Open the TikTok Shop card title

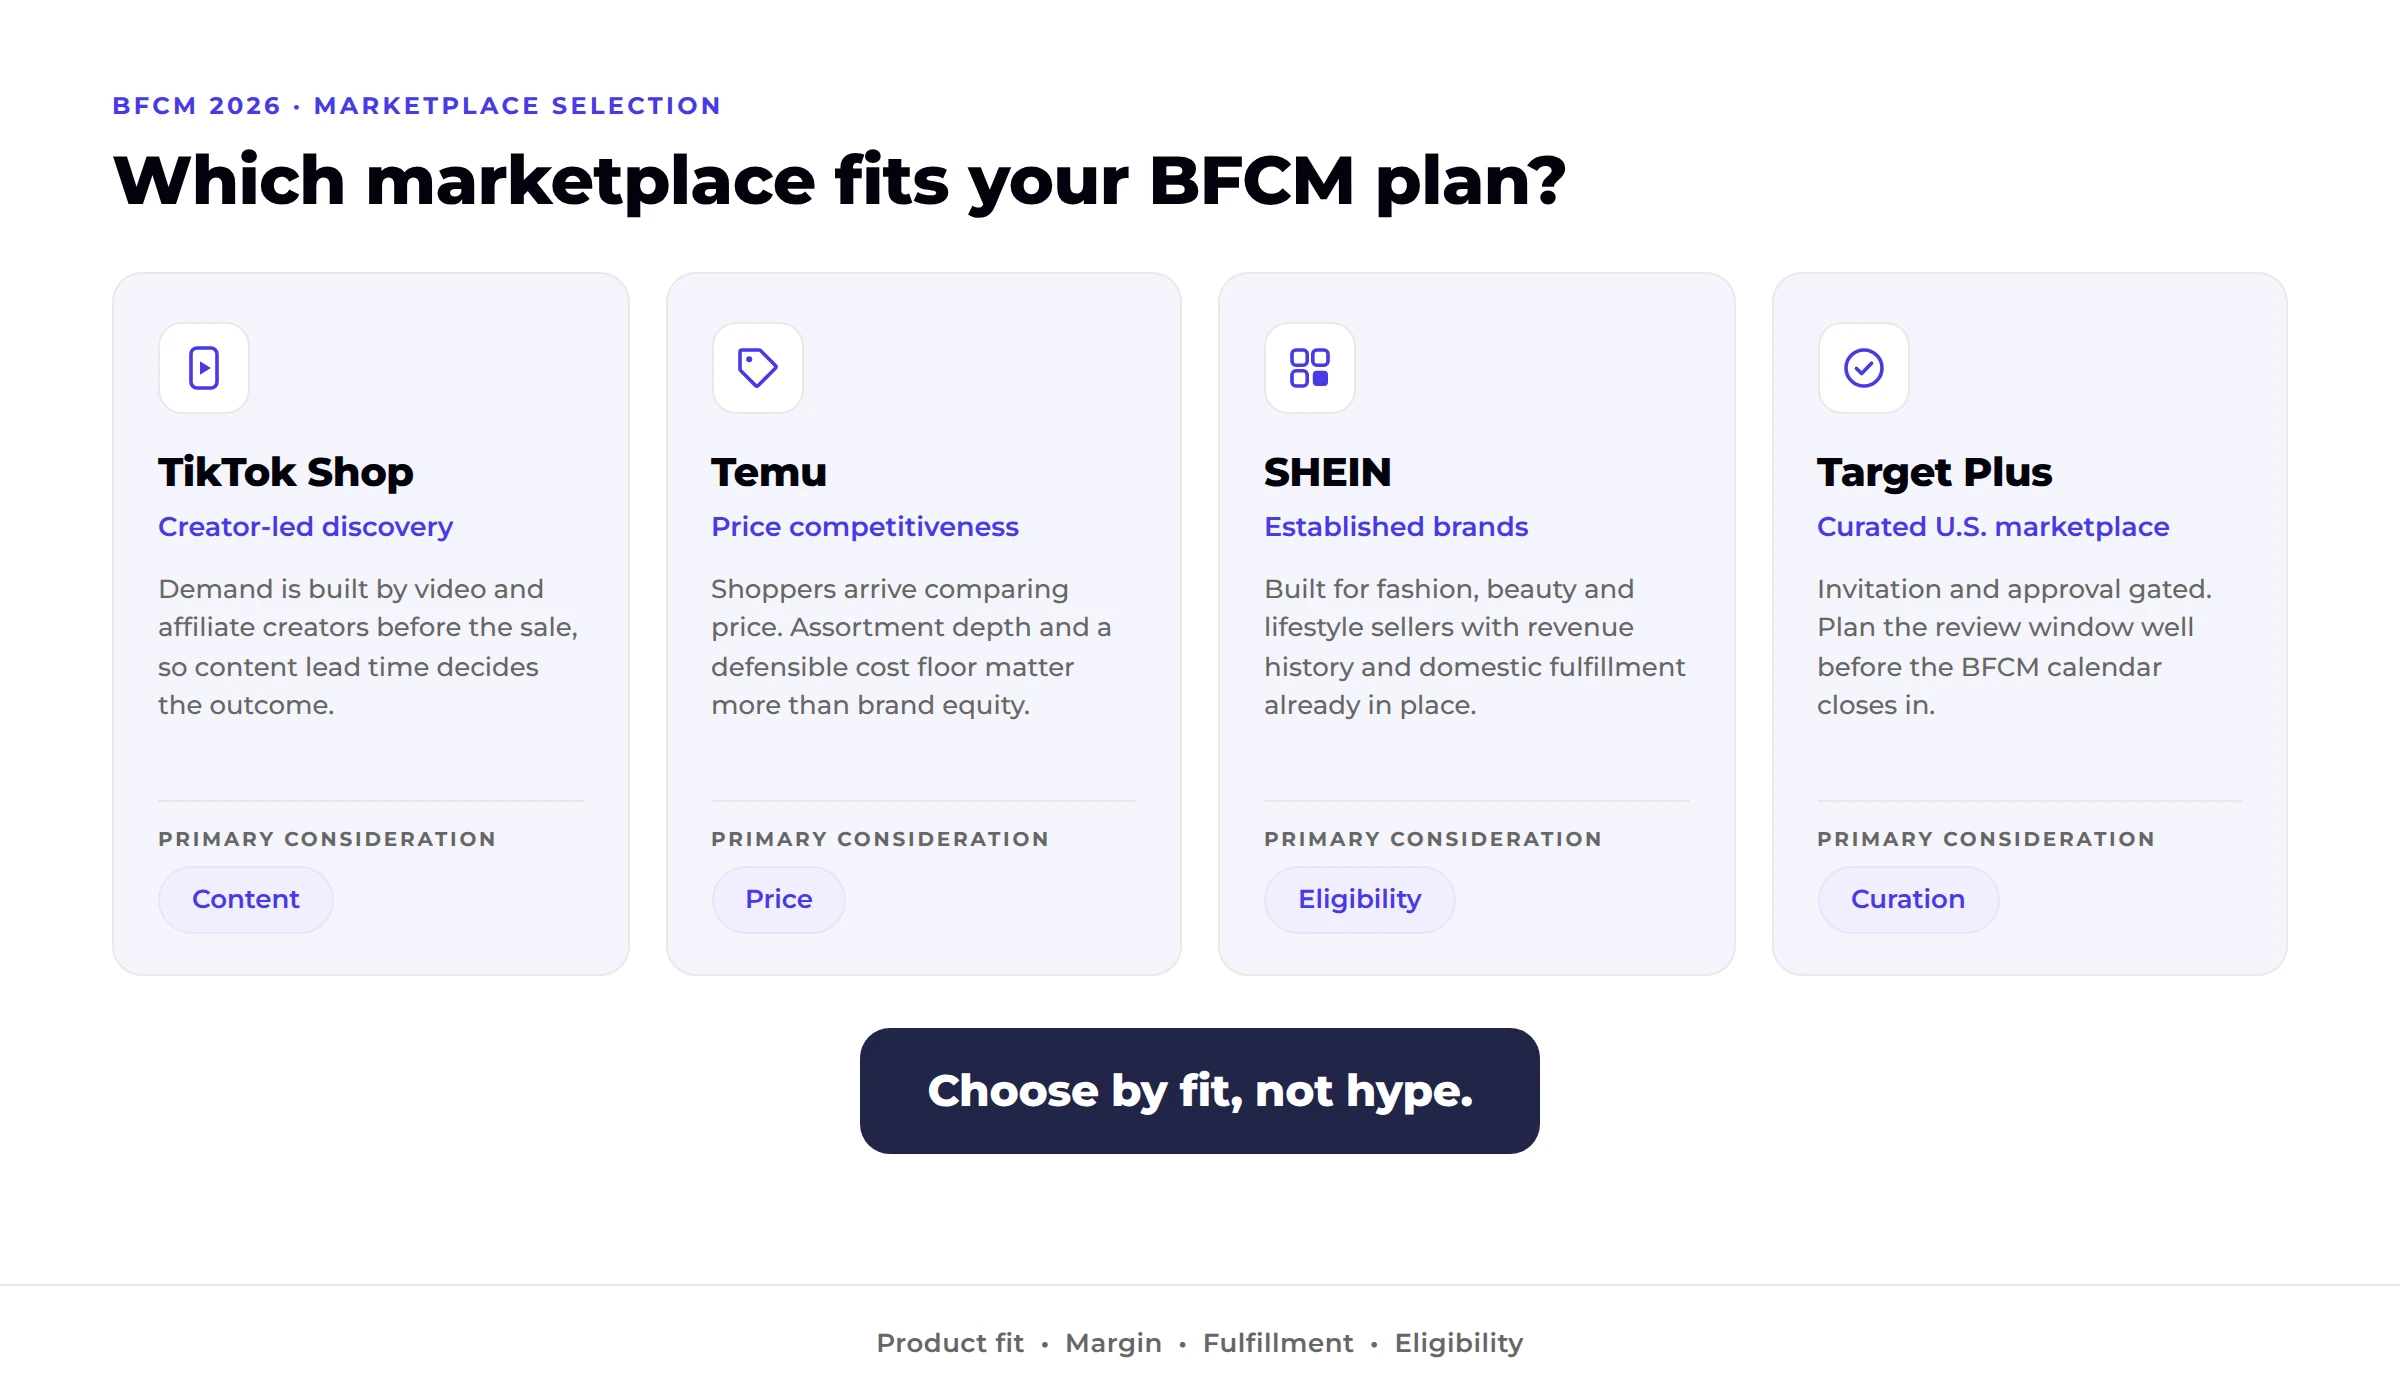(x=286, y=472)
